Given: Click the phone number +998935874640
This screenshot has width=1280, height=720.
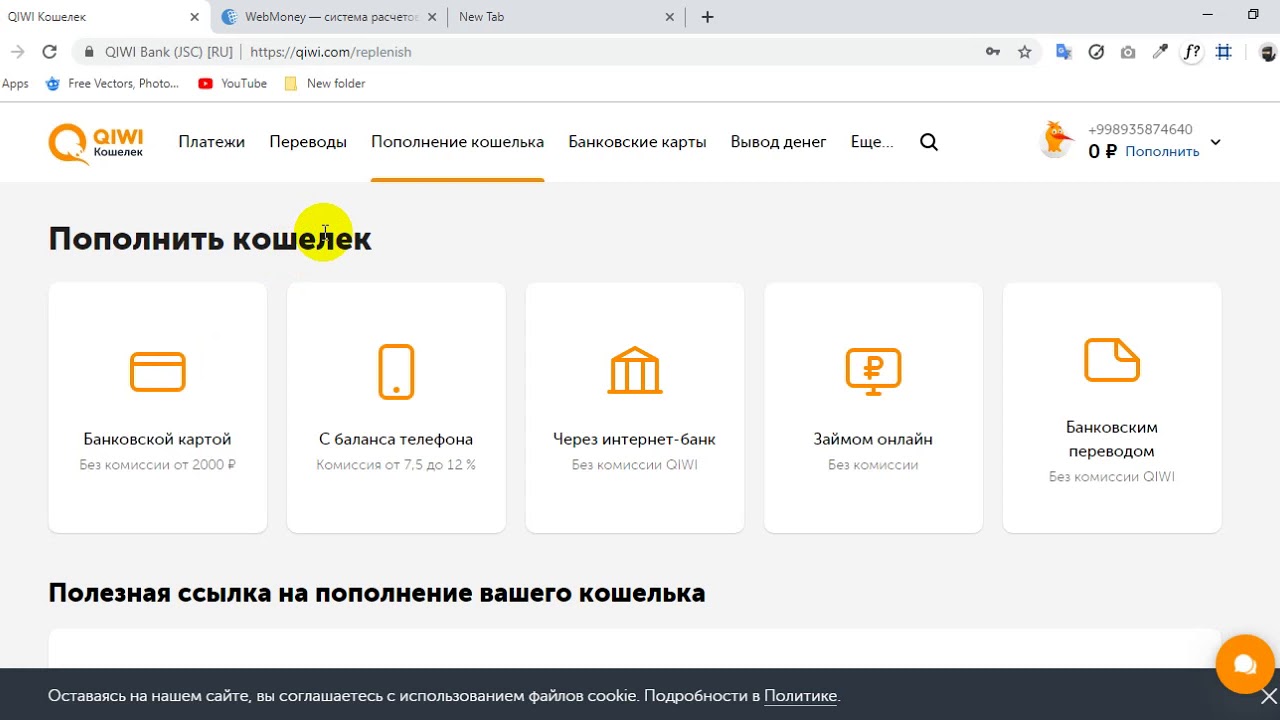Looking at the screenshot, I should pyautogui.click(x=1140, y=130).
